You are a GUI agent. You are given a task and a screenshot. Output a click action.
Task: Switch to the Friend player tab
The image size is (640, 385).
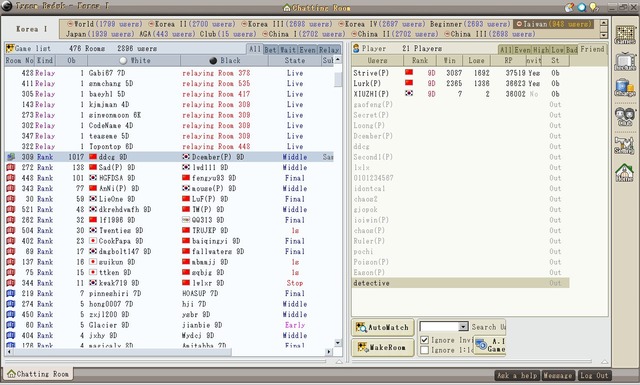coord(592,49)
